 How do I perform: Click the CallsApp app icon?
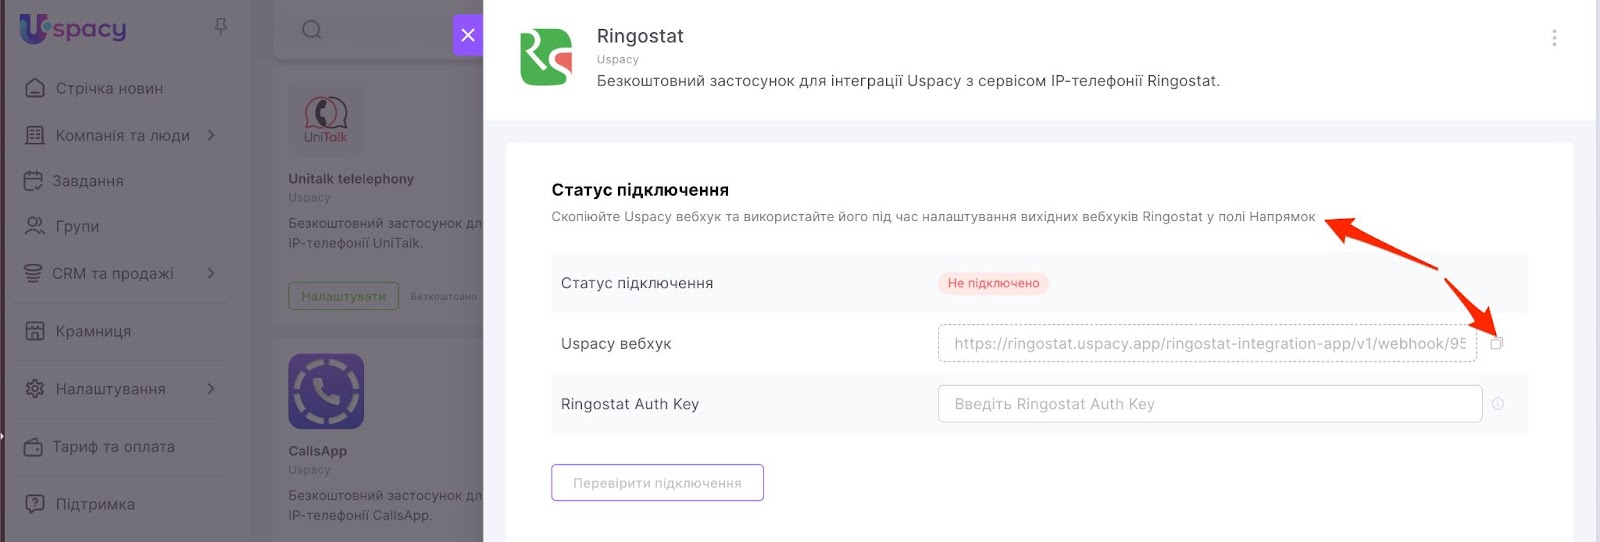tap(326, 391)
